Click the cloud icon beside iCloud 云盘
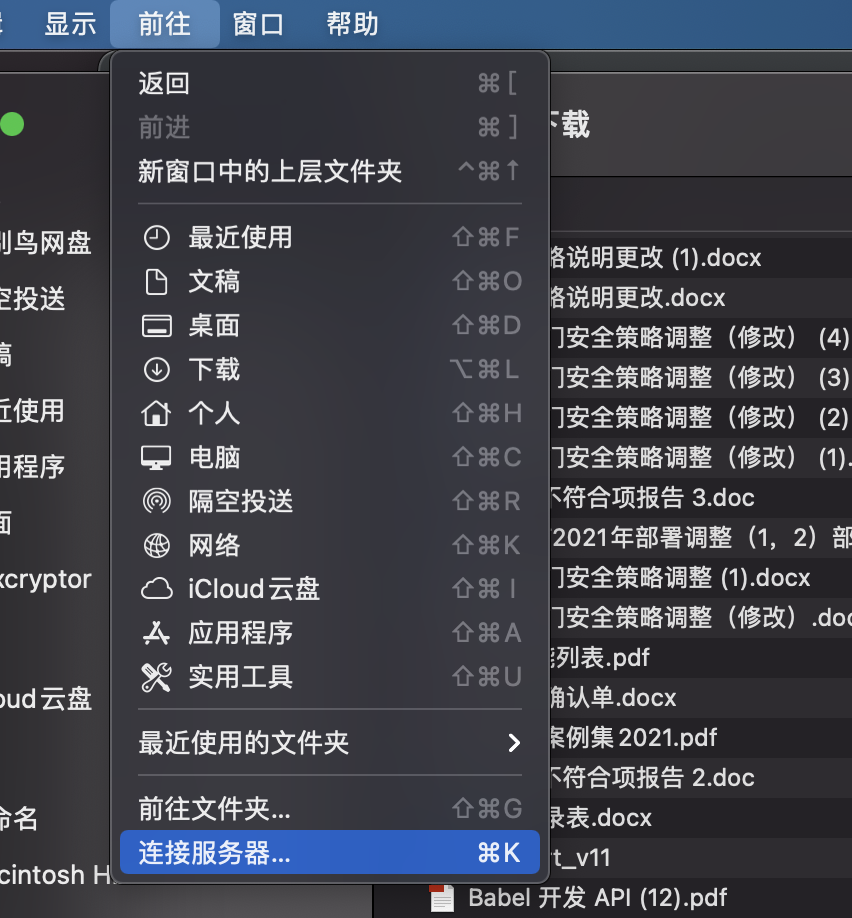The height and width of the screenshot is (918, 852). pos(156,589)
